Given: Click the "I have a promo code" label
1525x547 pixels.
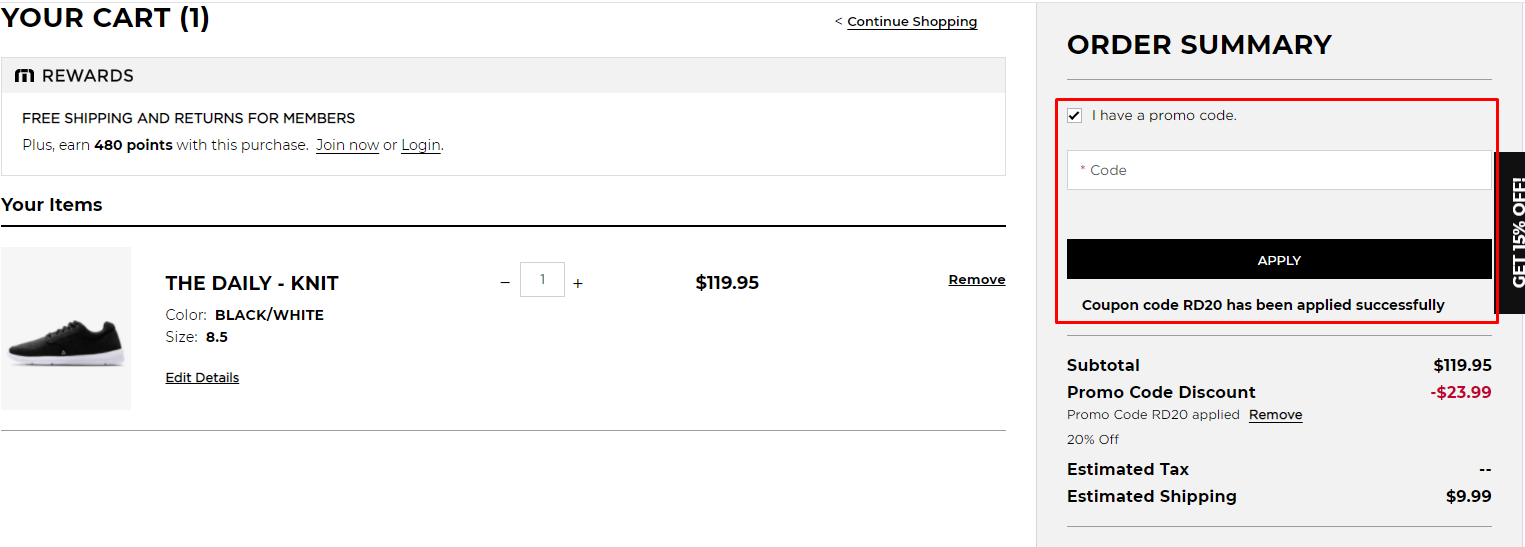Looking at the screenshot, I should 1164,116.
